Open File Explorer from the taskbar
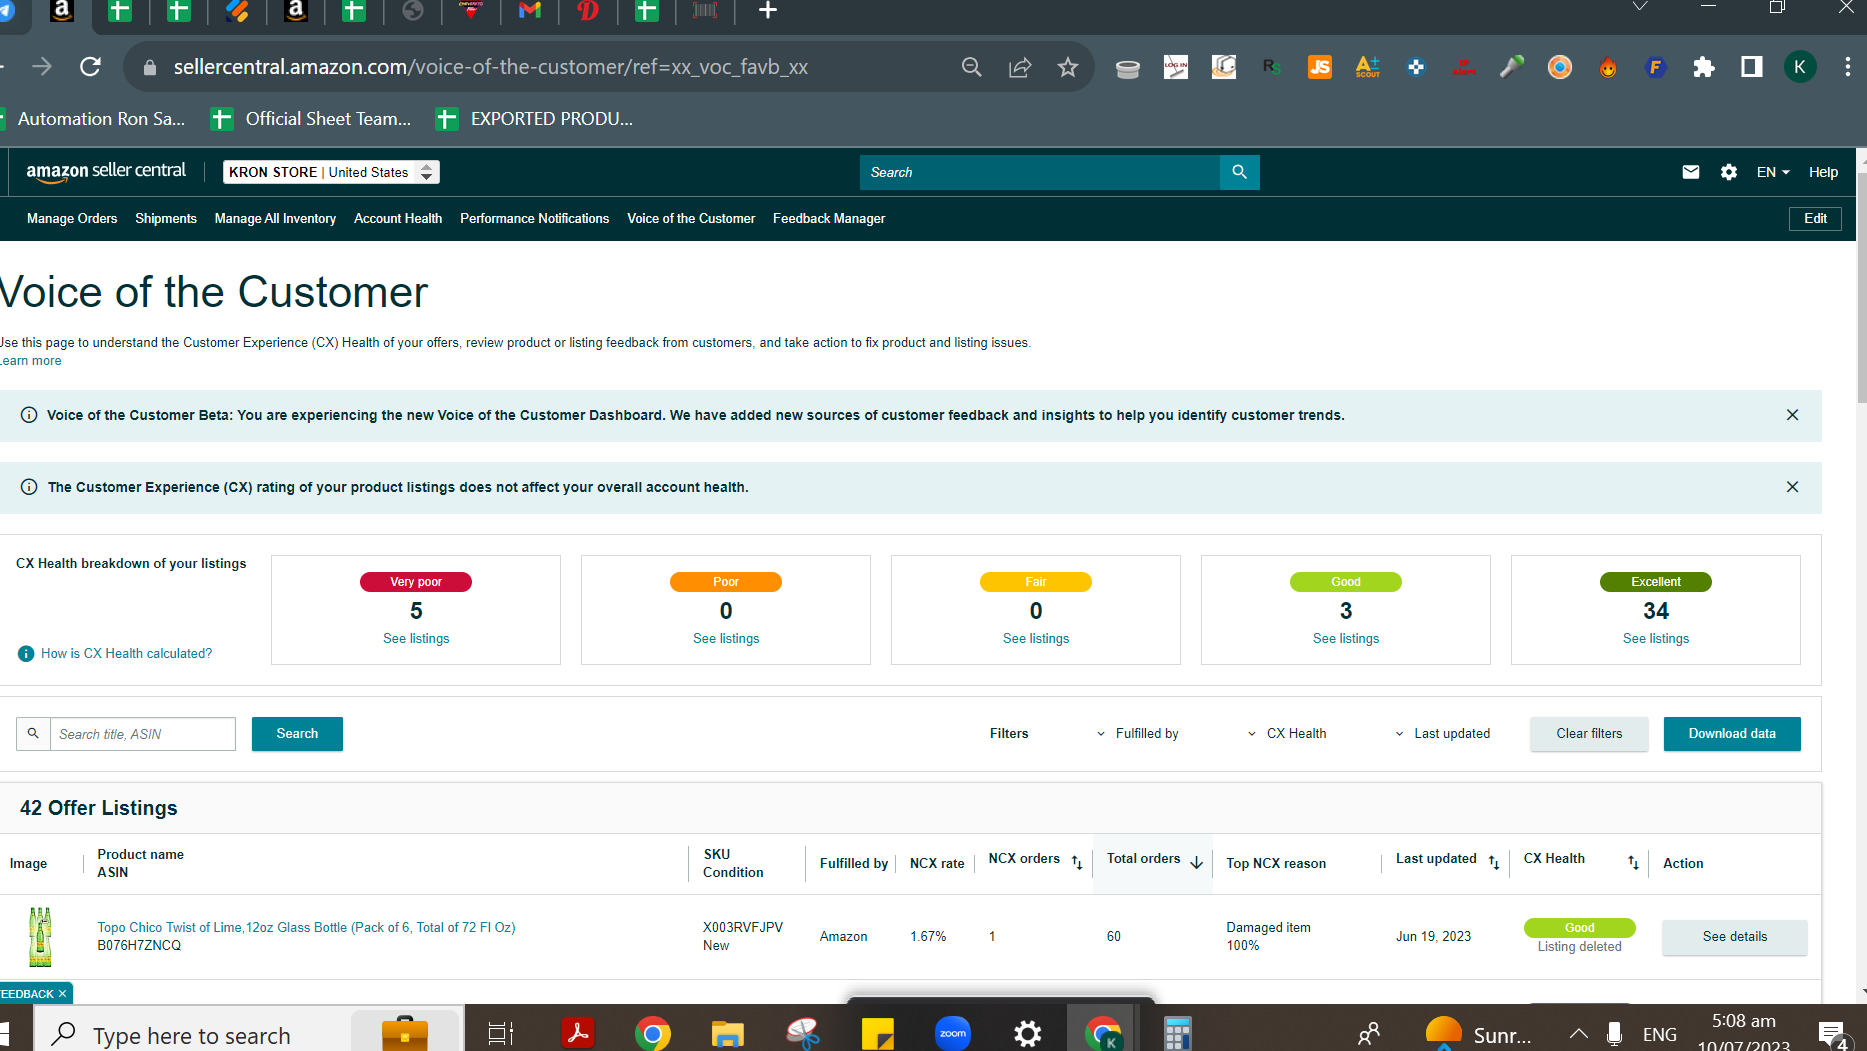 pos(727,1033)
